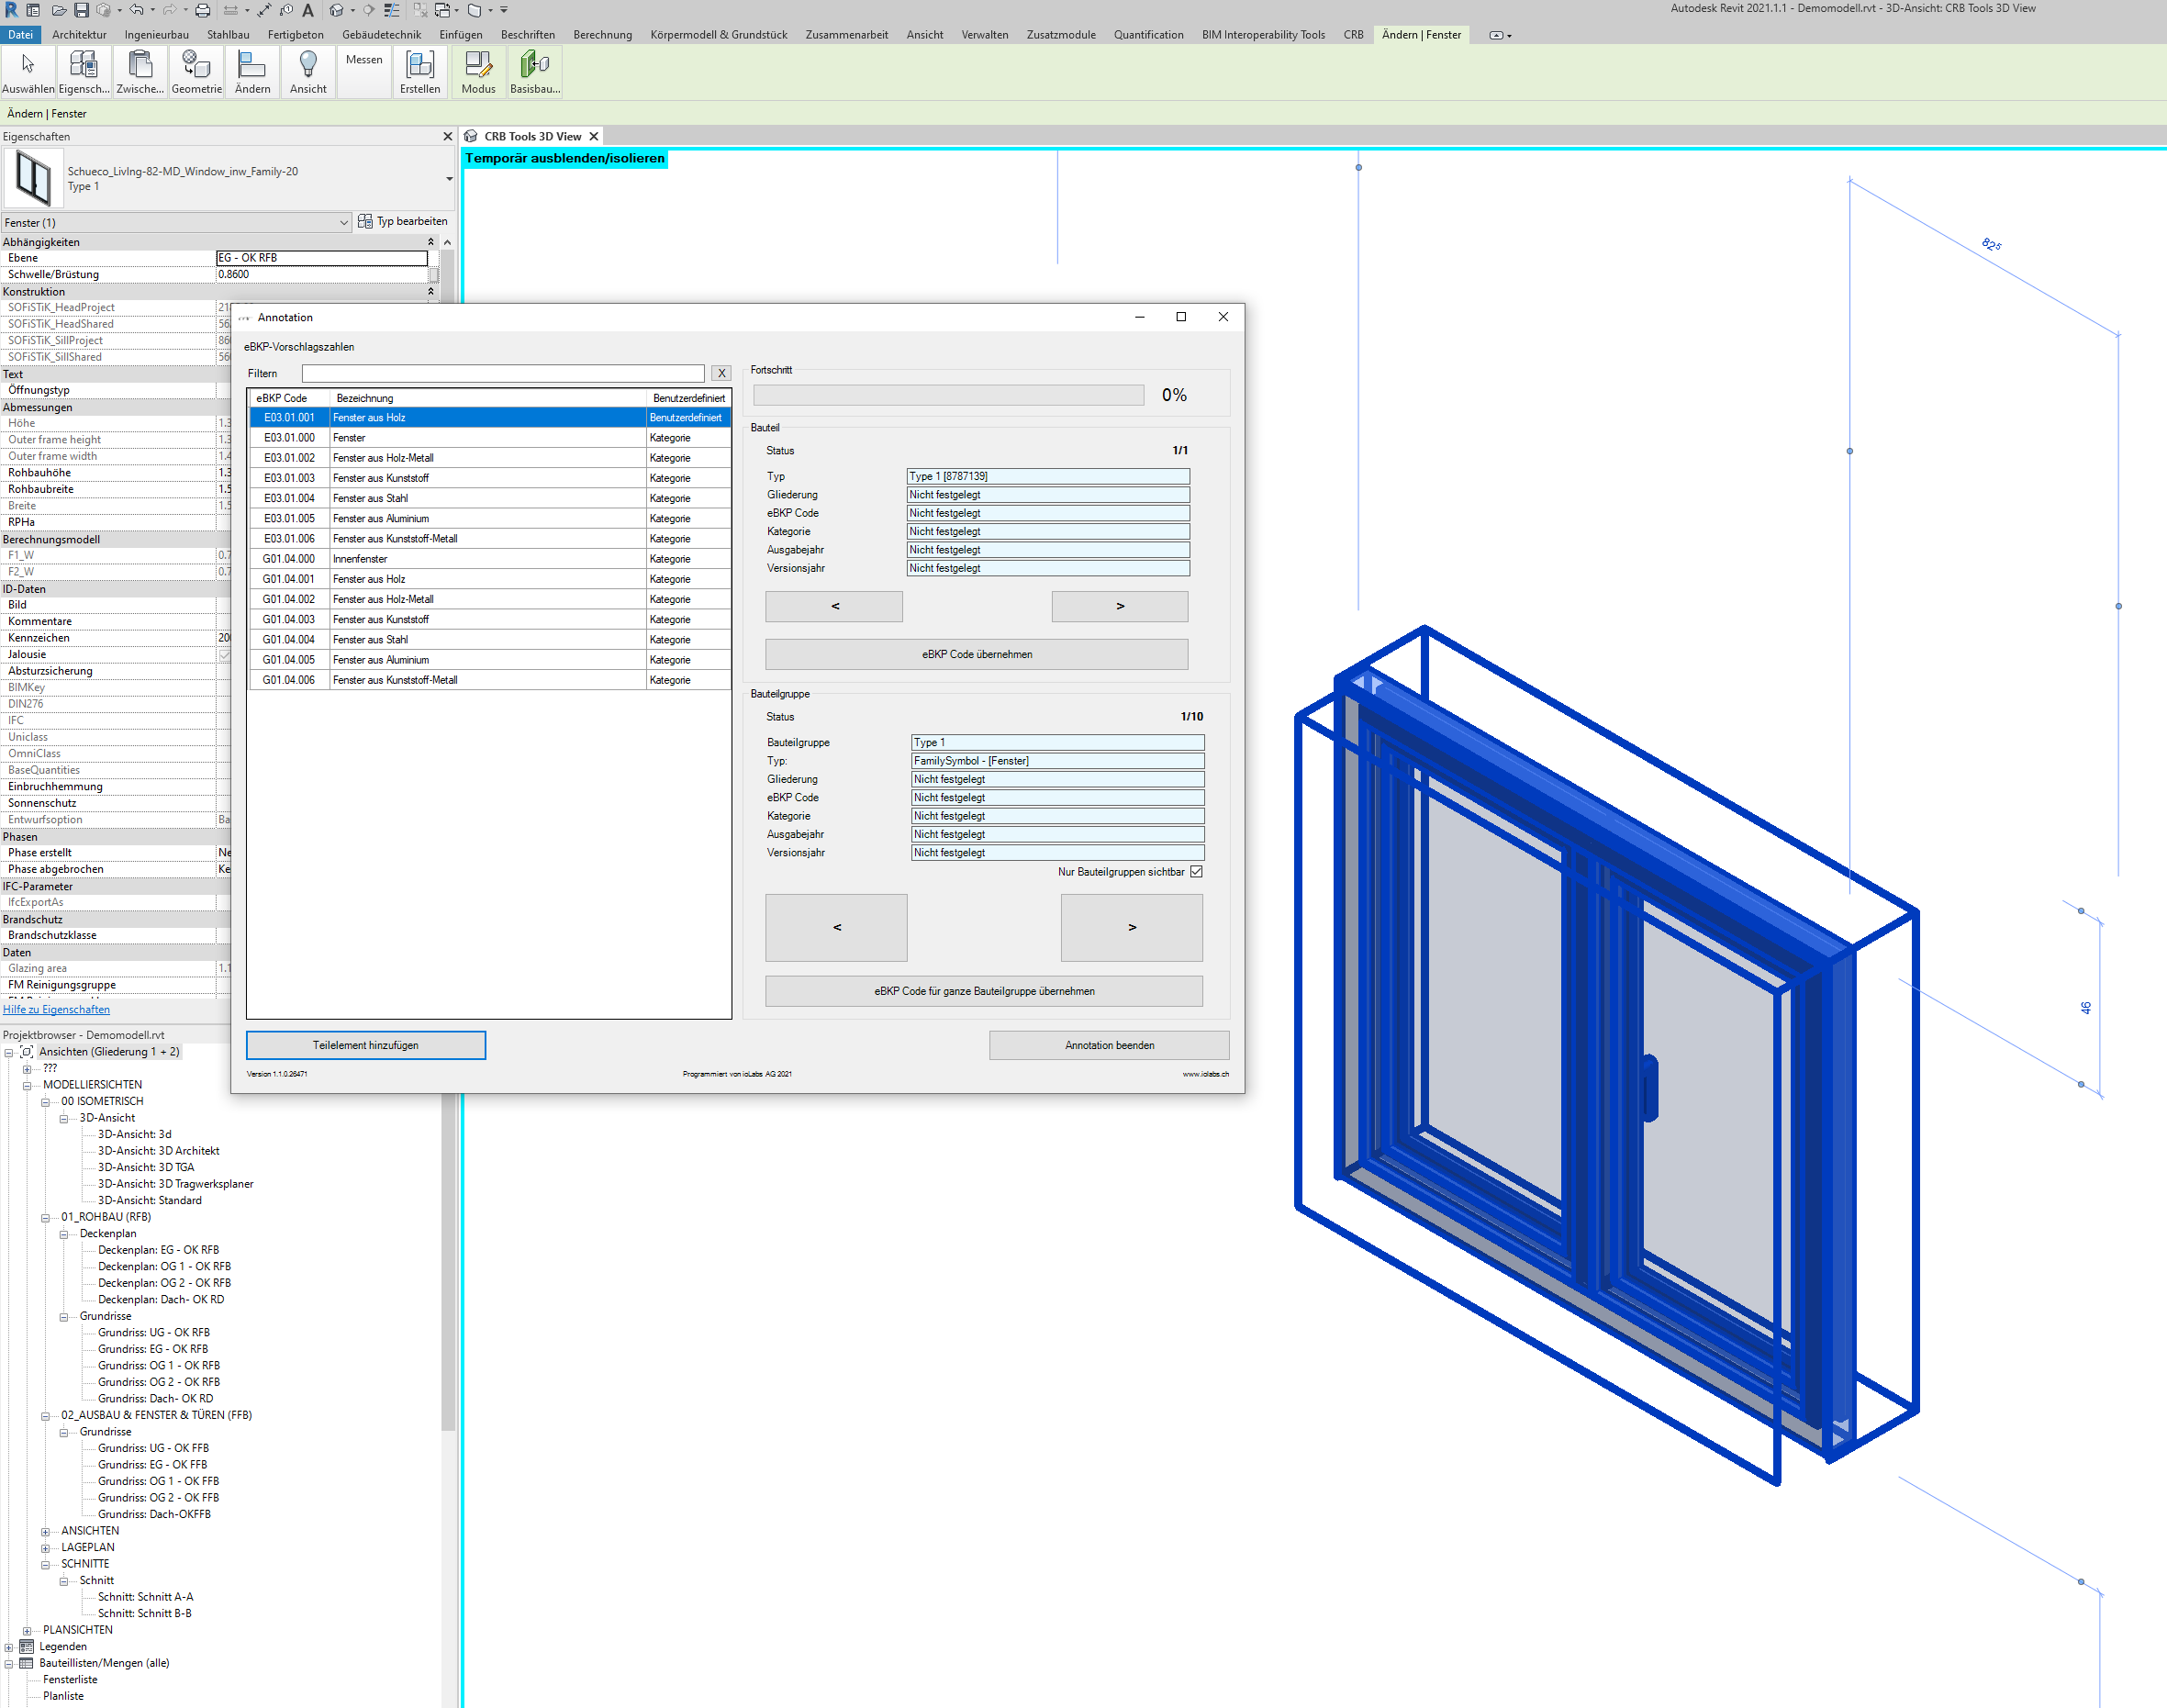Open the window type selector dropdown arrow

pos(449,179)
